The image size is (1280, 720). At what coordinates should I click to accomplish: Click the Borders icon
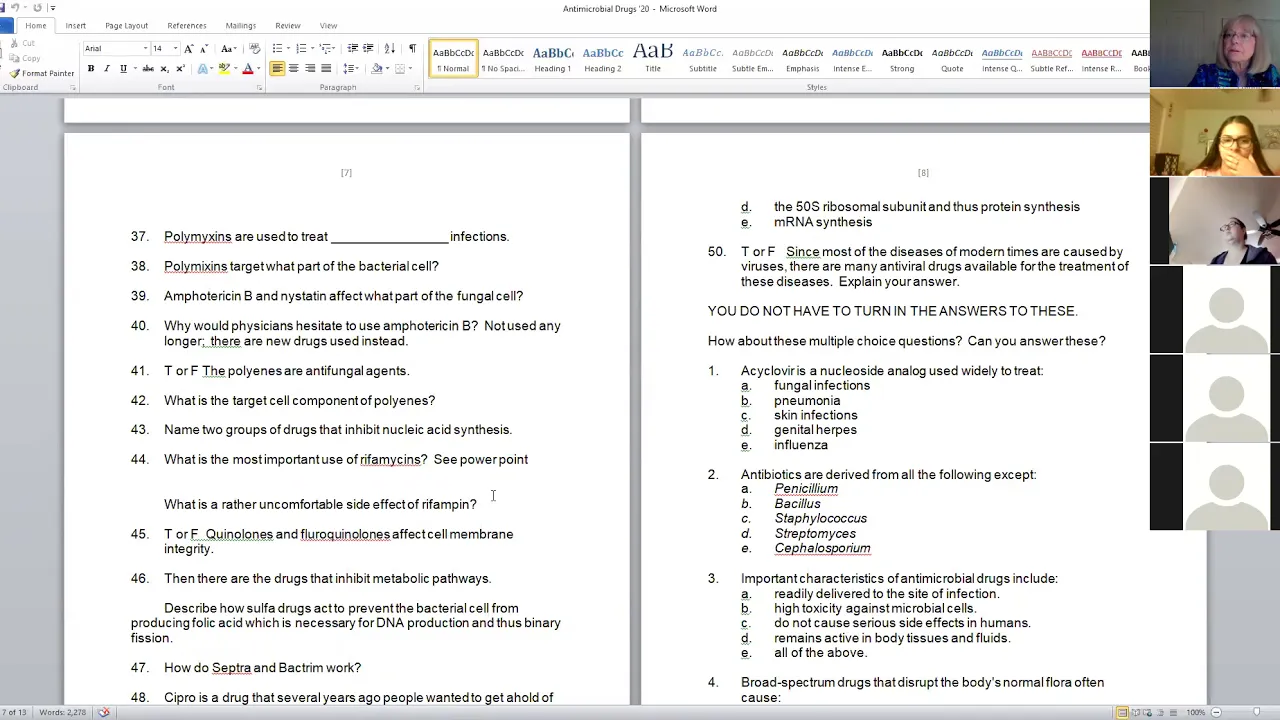click(399, 68)
